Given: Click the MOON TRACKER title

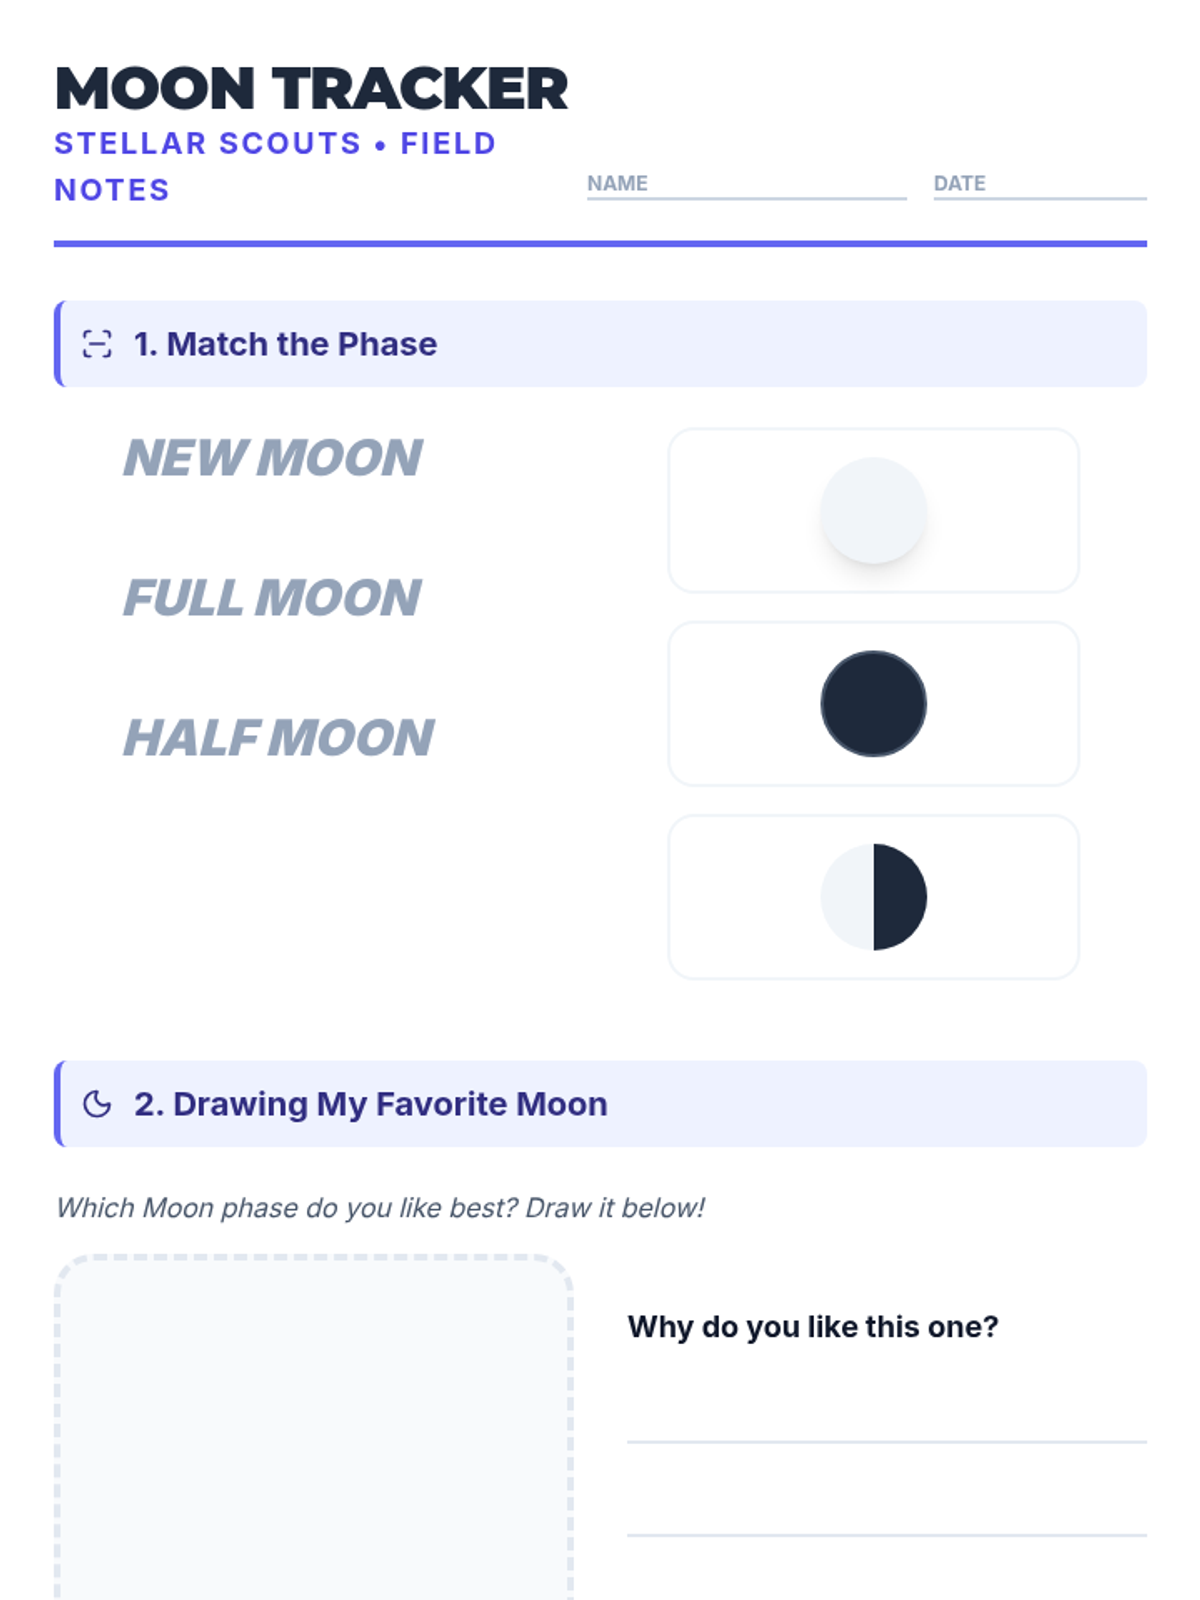Looking at the screenshot, I should (x=311, y=89).
